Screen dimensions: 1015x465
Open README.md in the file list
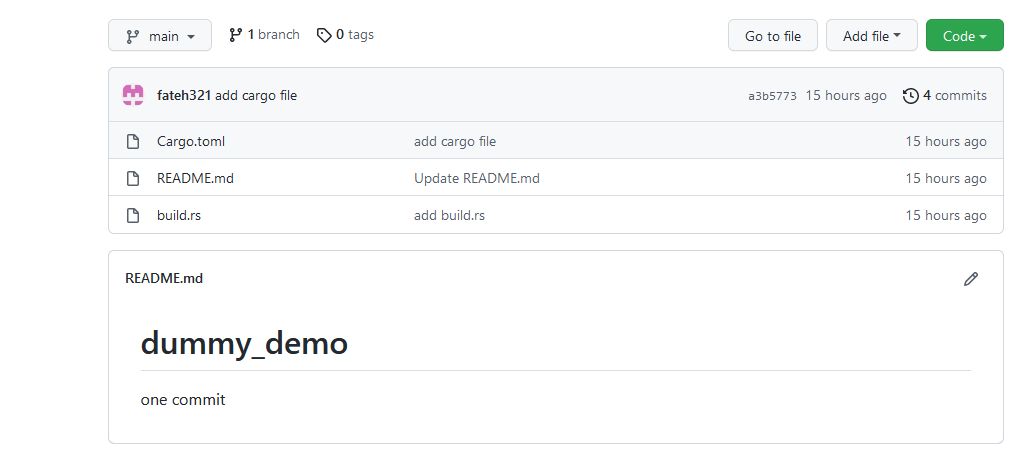(195, 178)
